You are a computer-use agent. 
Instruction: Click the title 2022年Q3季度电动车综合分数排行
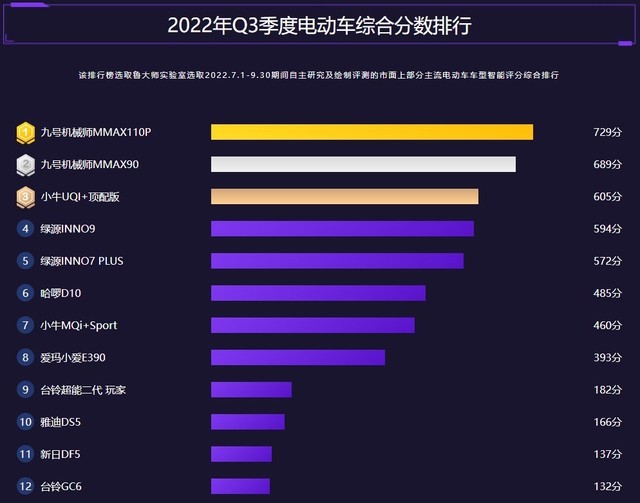click(x=320, y=25)
